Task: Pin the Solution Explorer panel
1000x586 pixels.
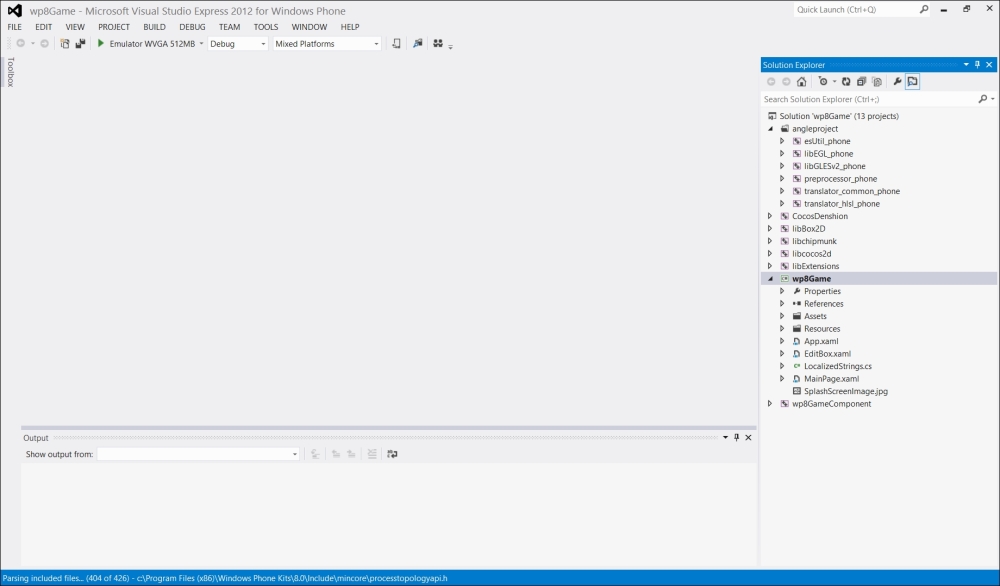Action: pos(977,64)
